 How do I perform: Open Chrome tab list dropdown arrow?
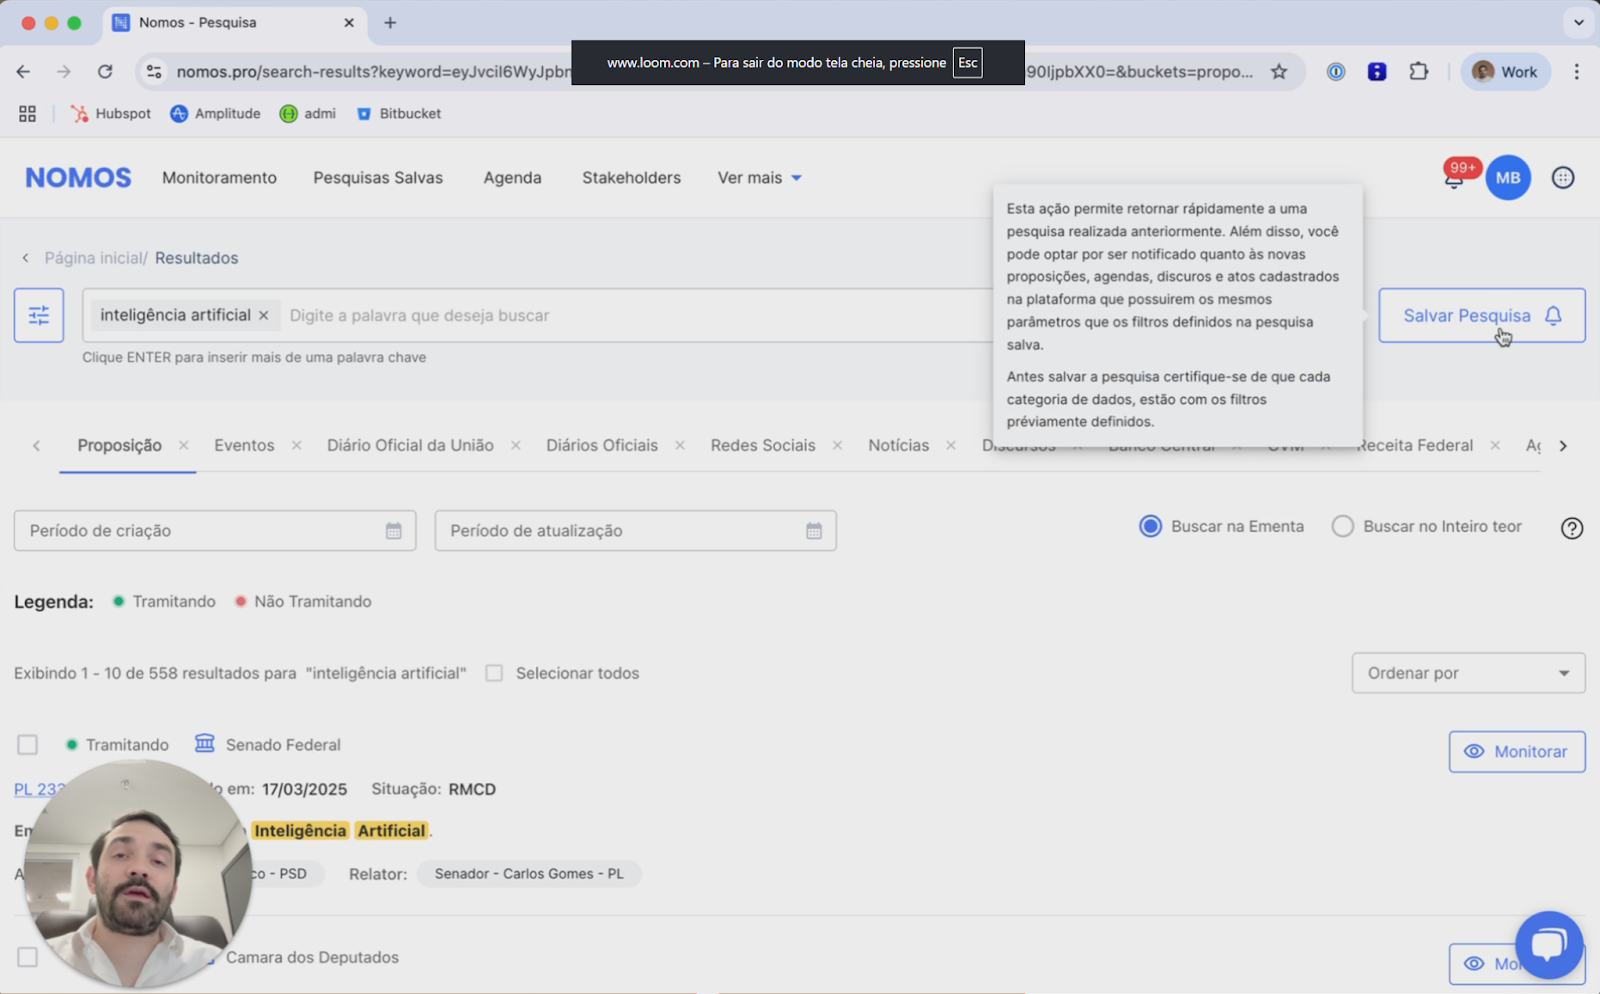point(1579,22)
